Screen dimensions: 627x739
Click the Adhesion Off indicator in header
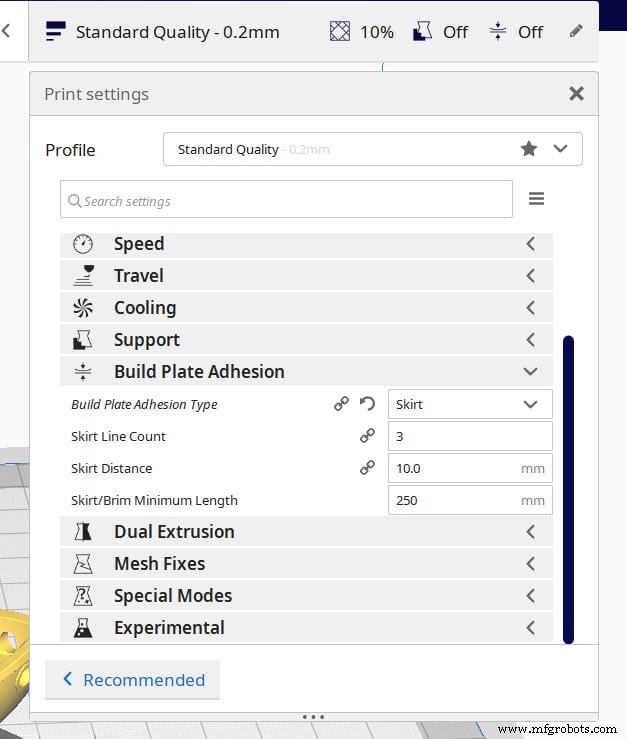click(x=516, y=31)
